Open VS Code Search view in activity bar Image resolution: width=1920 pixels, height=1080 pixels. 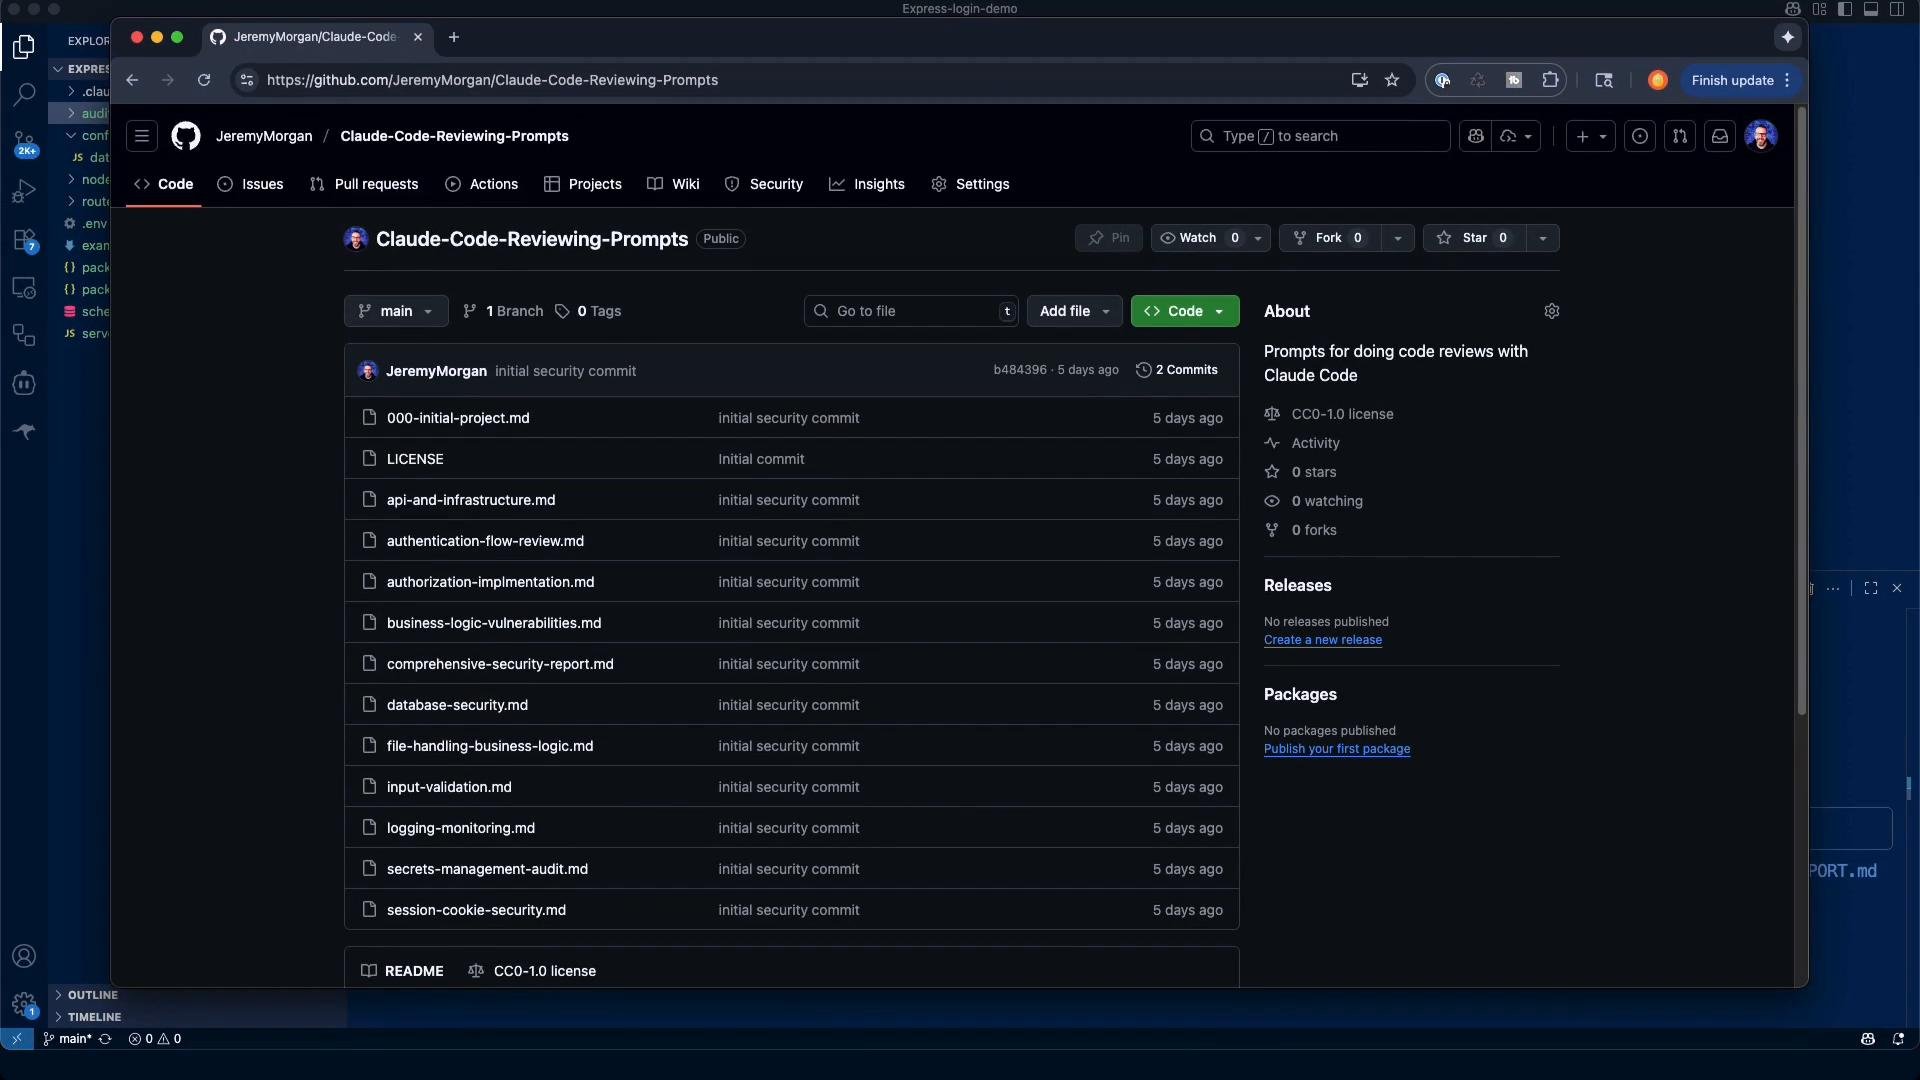pyautogui.click(x=24, y=94)
